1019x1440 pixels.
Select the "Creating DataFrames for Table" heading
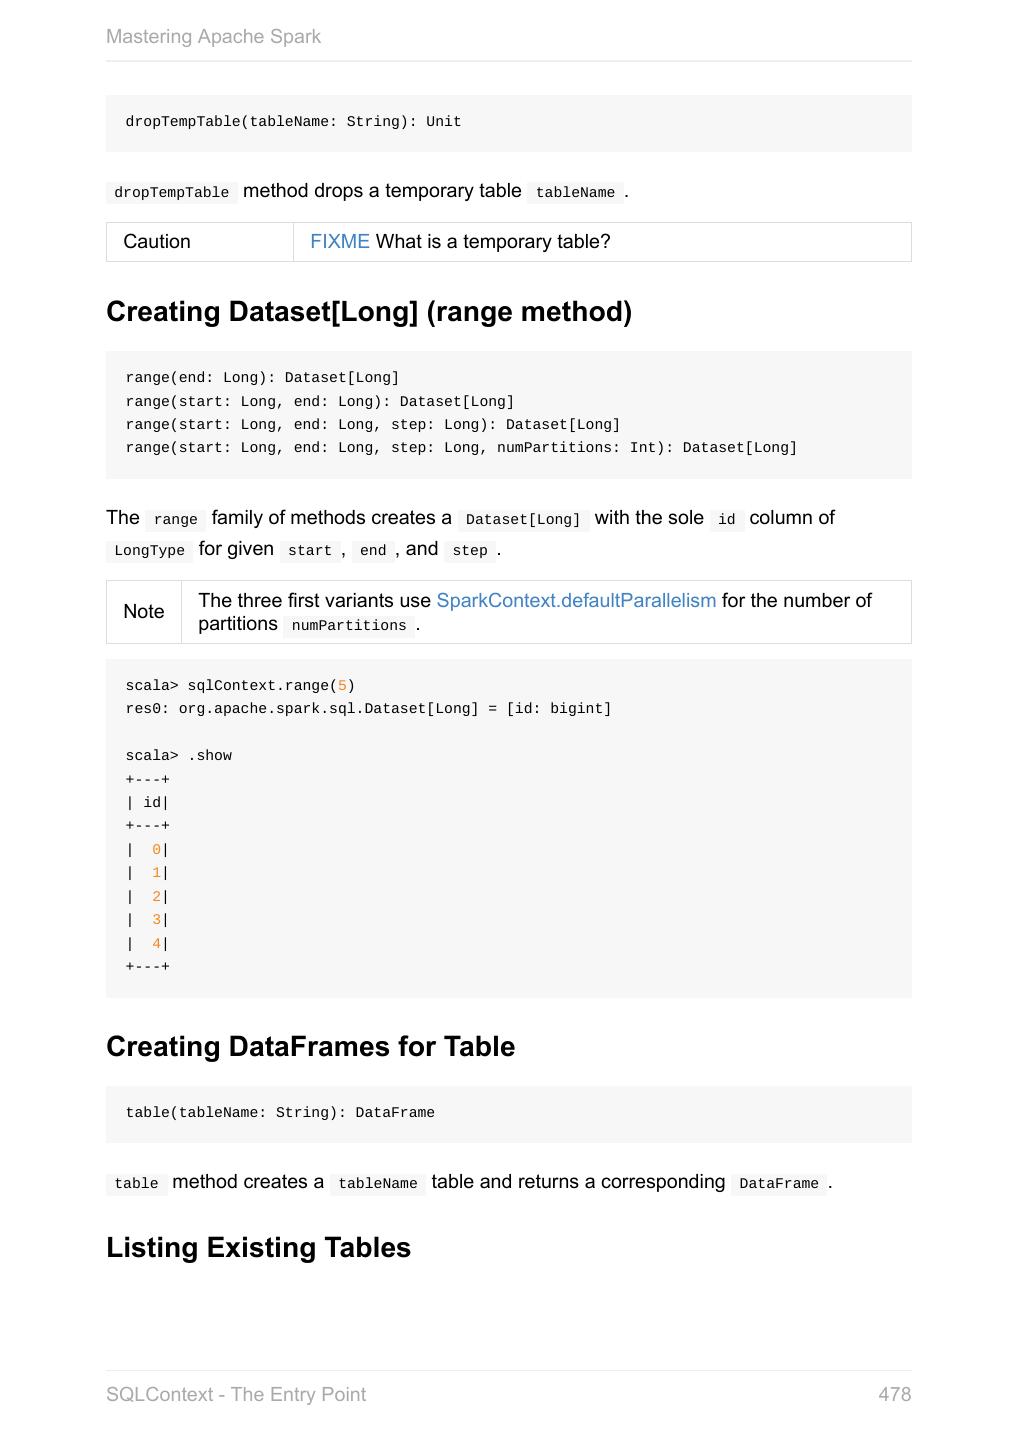pos(310,1047)
